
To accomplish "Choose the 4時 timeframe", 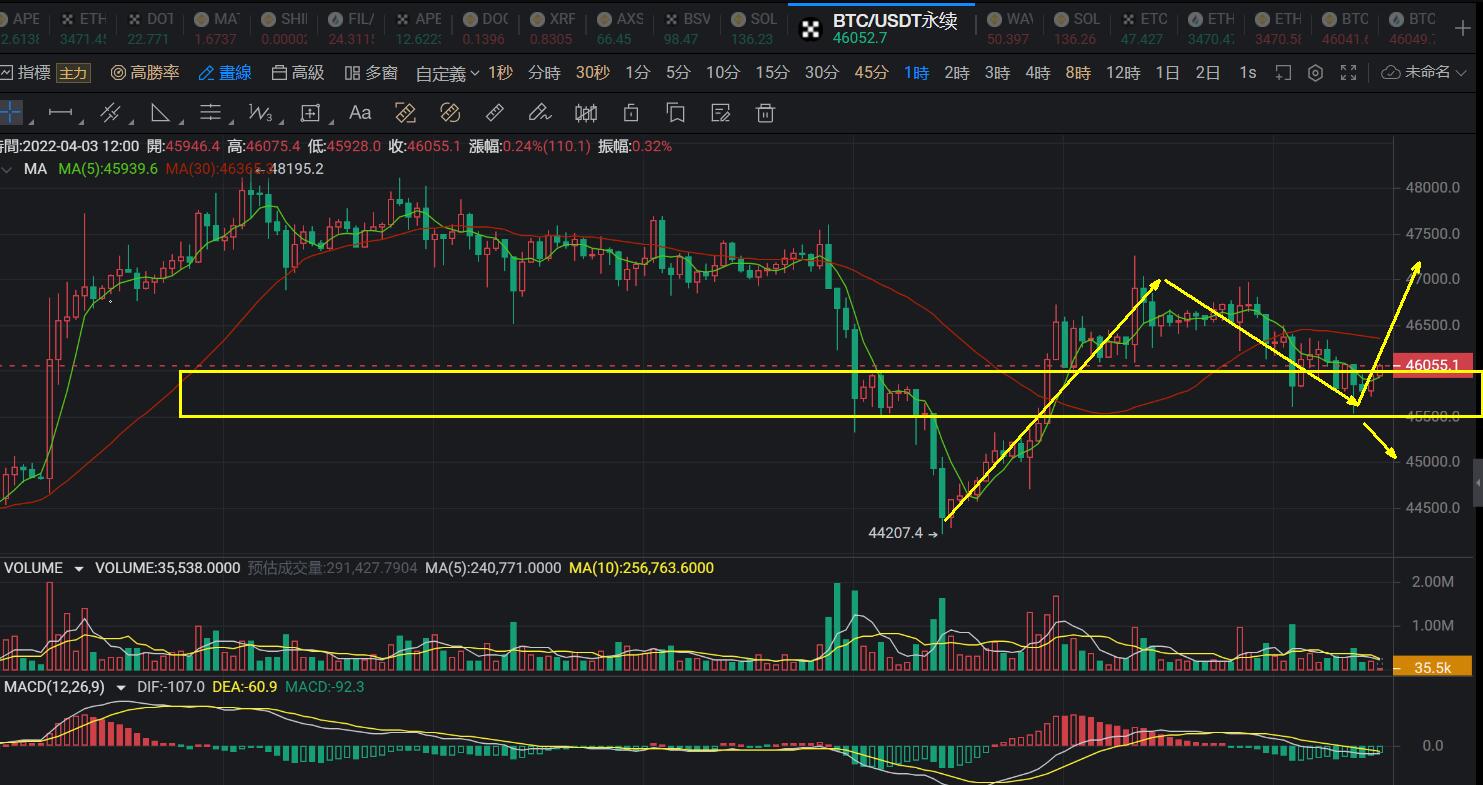I will [1037, 73].
